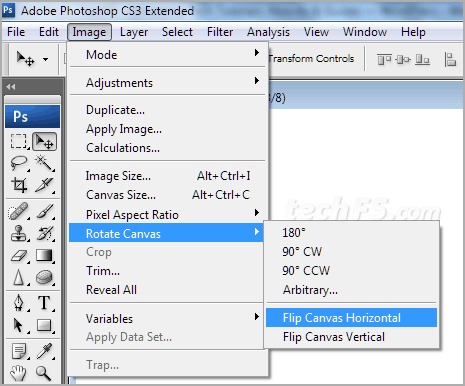
Task: Open the Layer menu
Action: [x=134, y=32]
